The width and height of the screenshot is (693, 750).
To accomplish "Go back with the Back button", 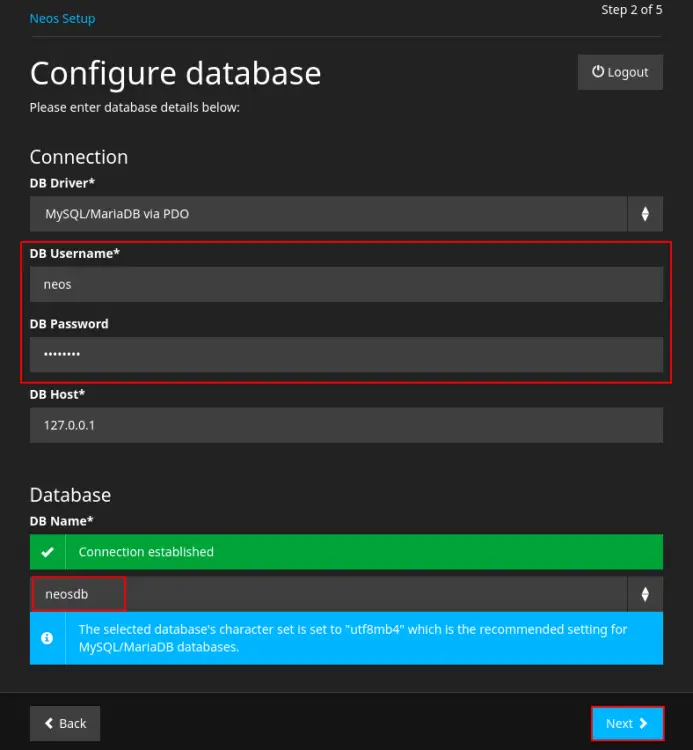I will click(x=65, y=723).
